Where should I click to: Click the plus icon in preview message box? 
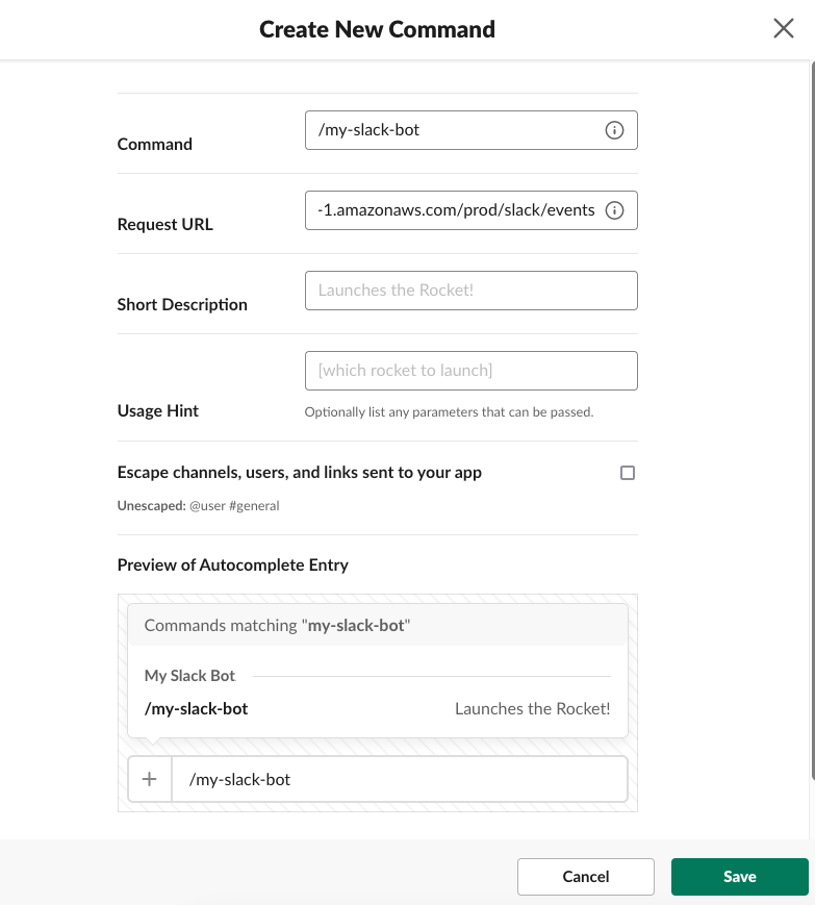coord(150,779)
